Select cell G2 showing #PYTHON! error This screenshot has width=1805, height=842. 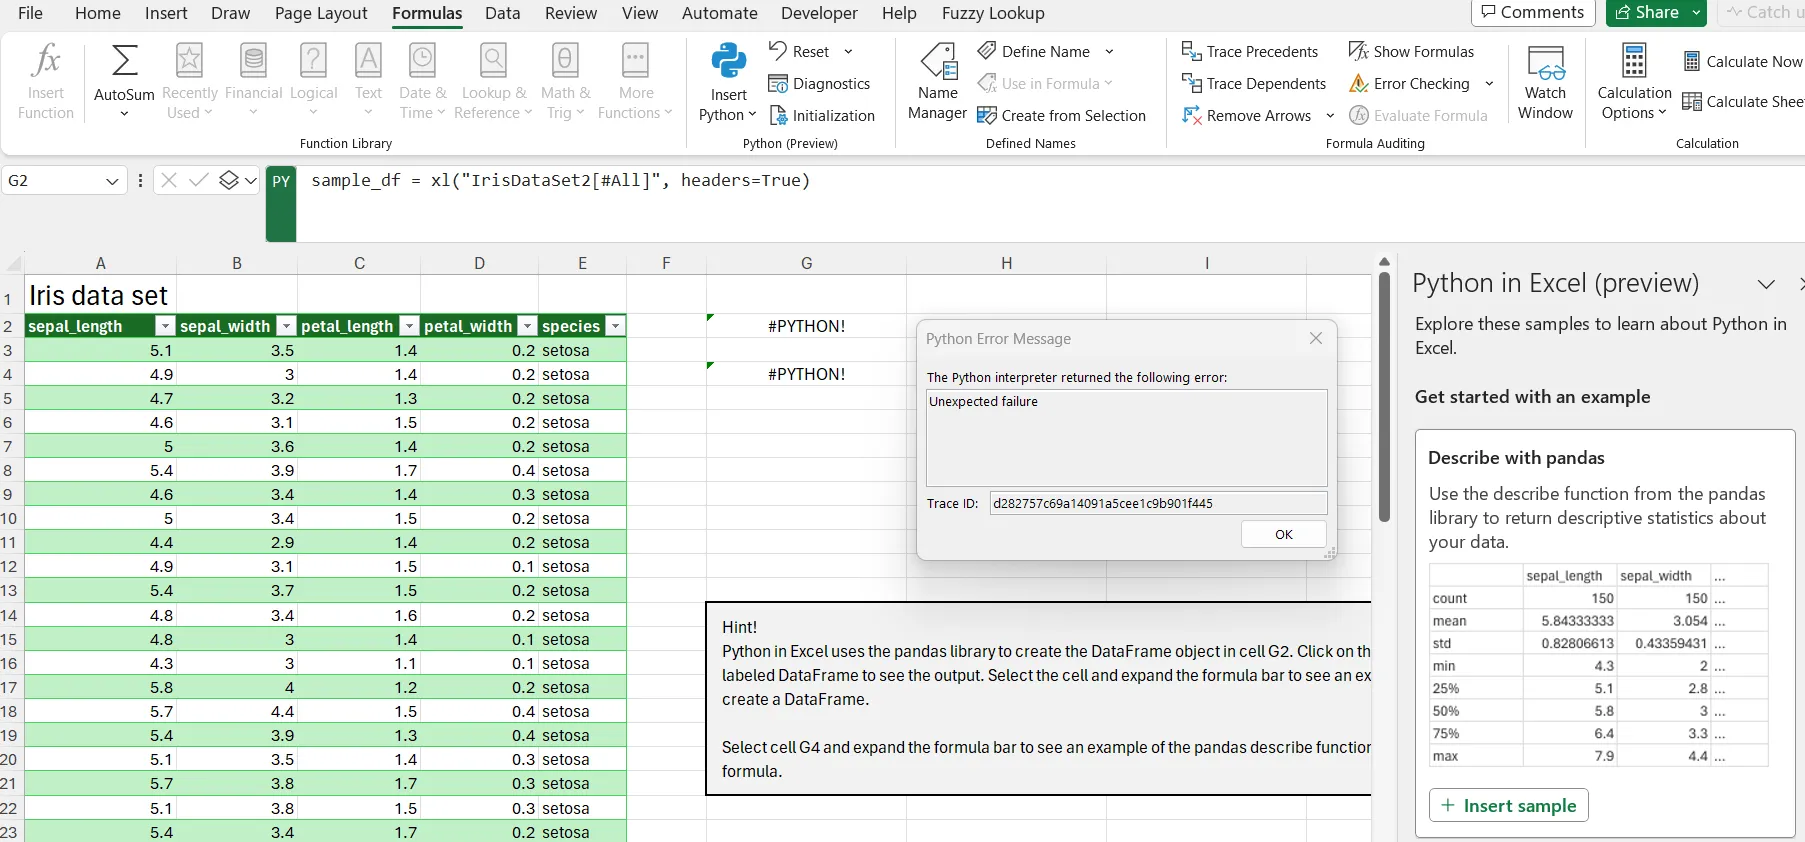click(806, 326)
